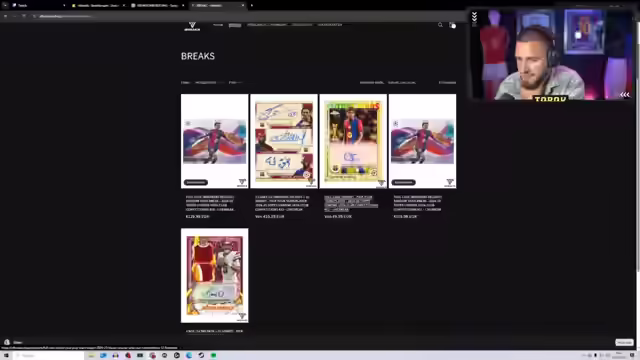Click the badge label on first product image
This screenshot has height=360, width=640.
pyautogui.click(x=196, y=182)
